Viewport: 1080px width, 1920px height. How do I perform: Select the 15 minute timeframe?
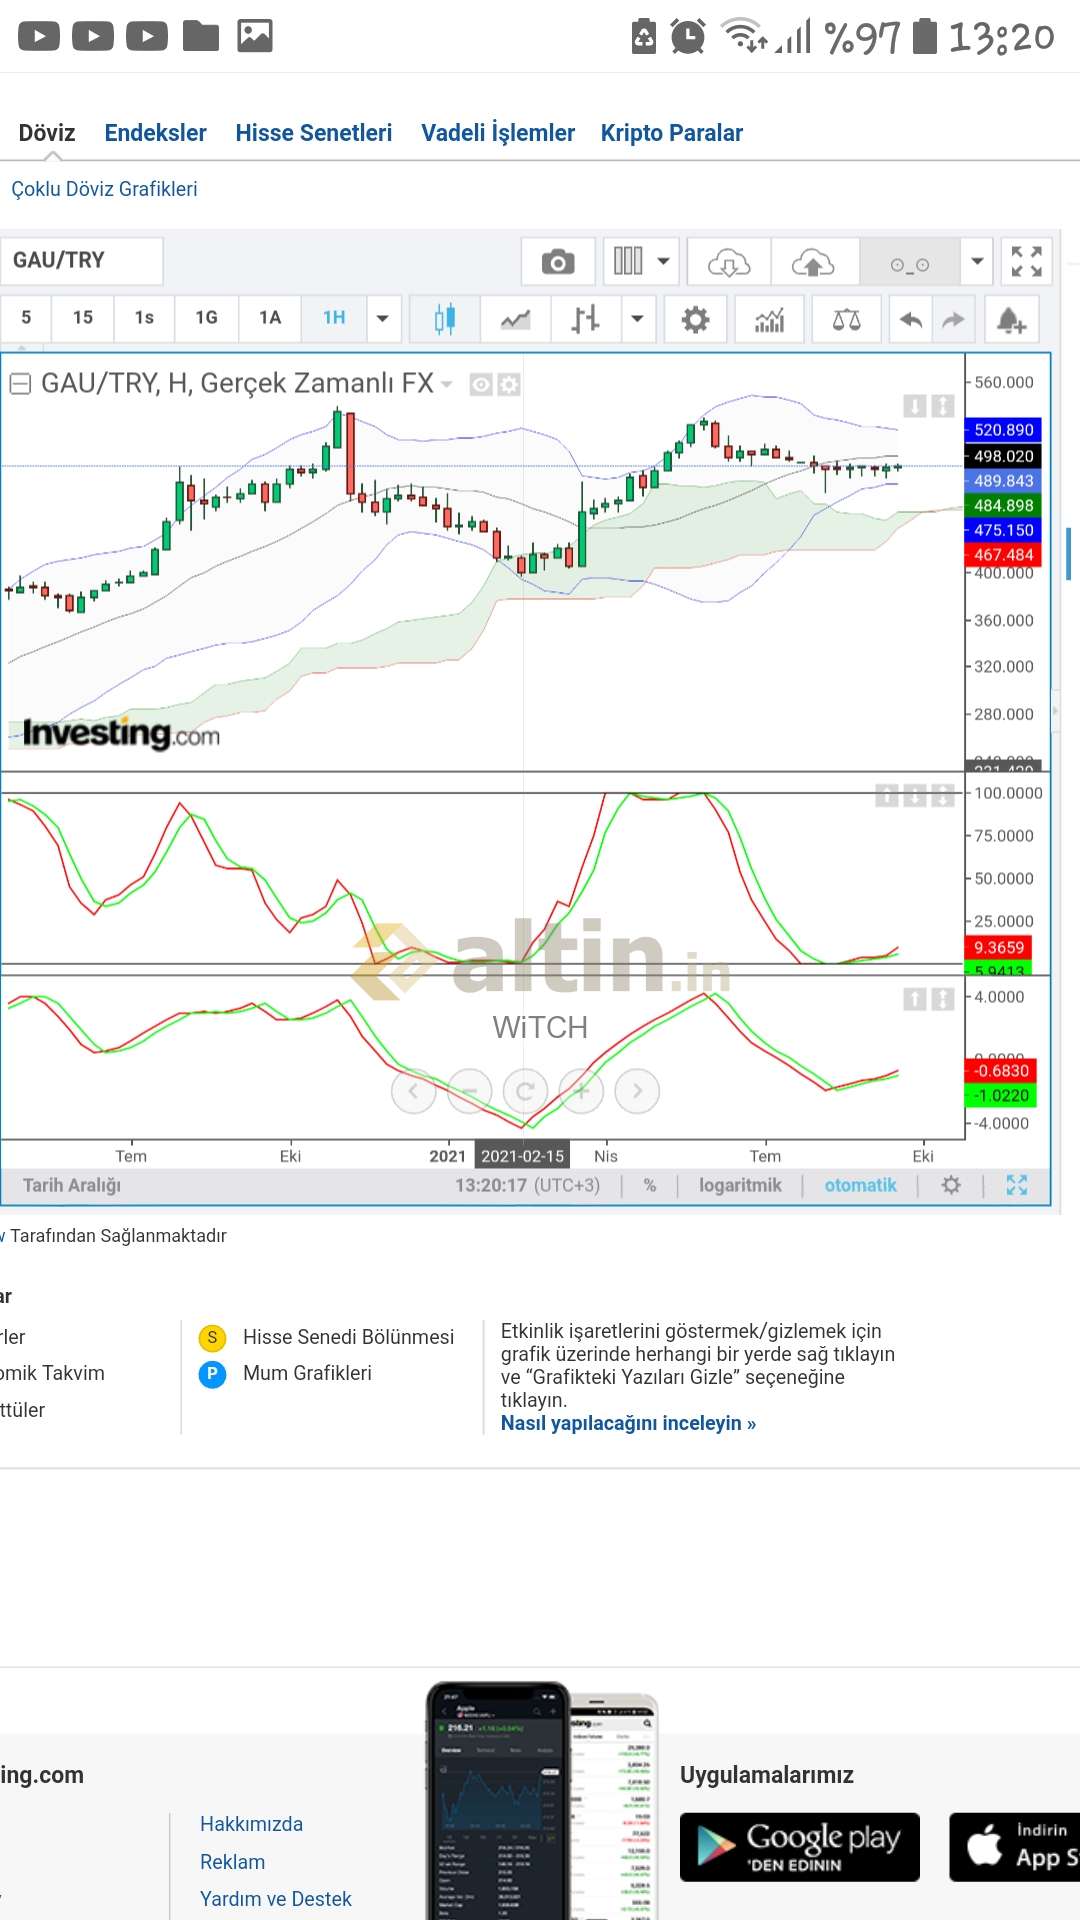point(83,318)
